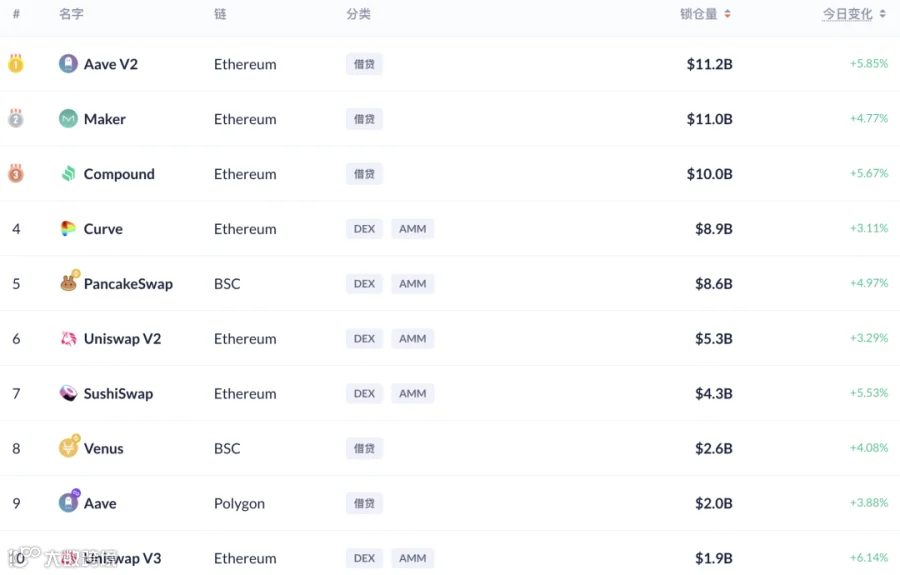Click the Curve rainbow logo icon
This screenshot has height=575, width=900.
pyautogui.click(x=68, y=229)
